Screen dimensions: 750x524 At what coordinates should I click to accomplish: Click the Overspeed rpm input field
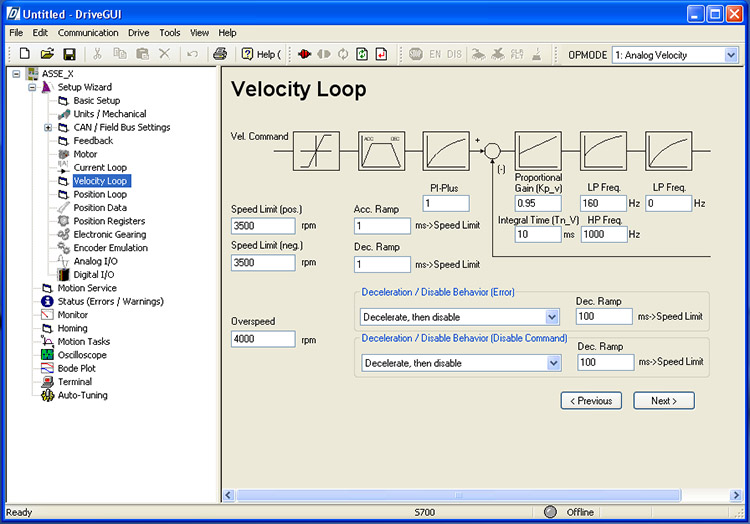click(x=263, y=339)
